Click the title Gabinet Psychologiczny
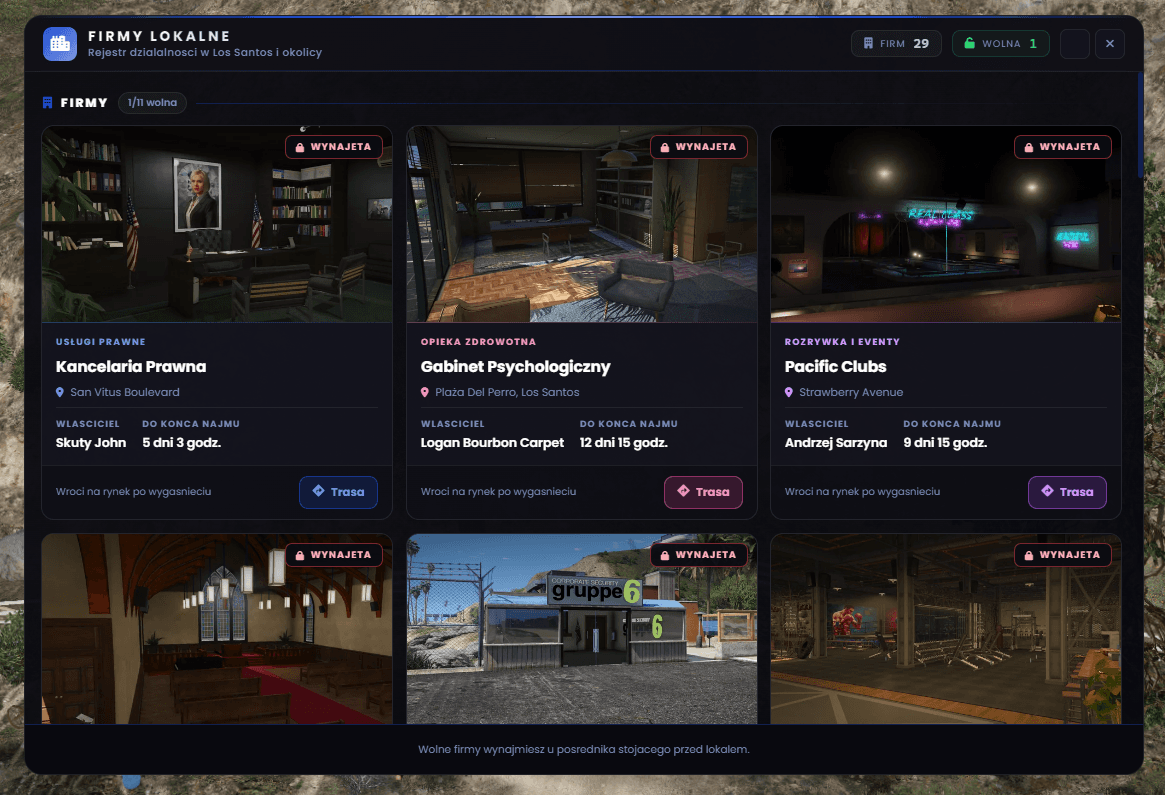 [516, 366]
